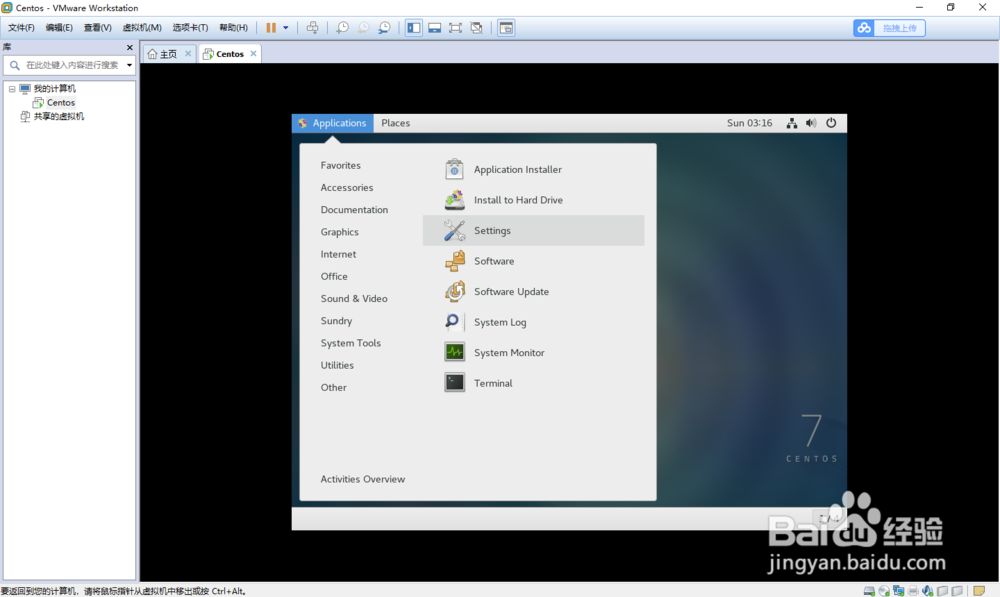Click the network adapter status bar icon

899,591
